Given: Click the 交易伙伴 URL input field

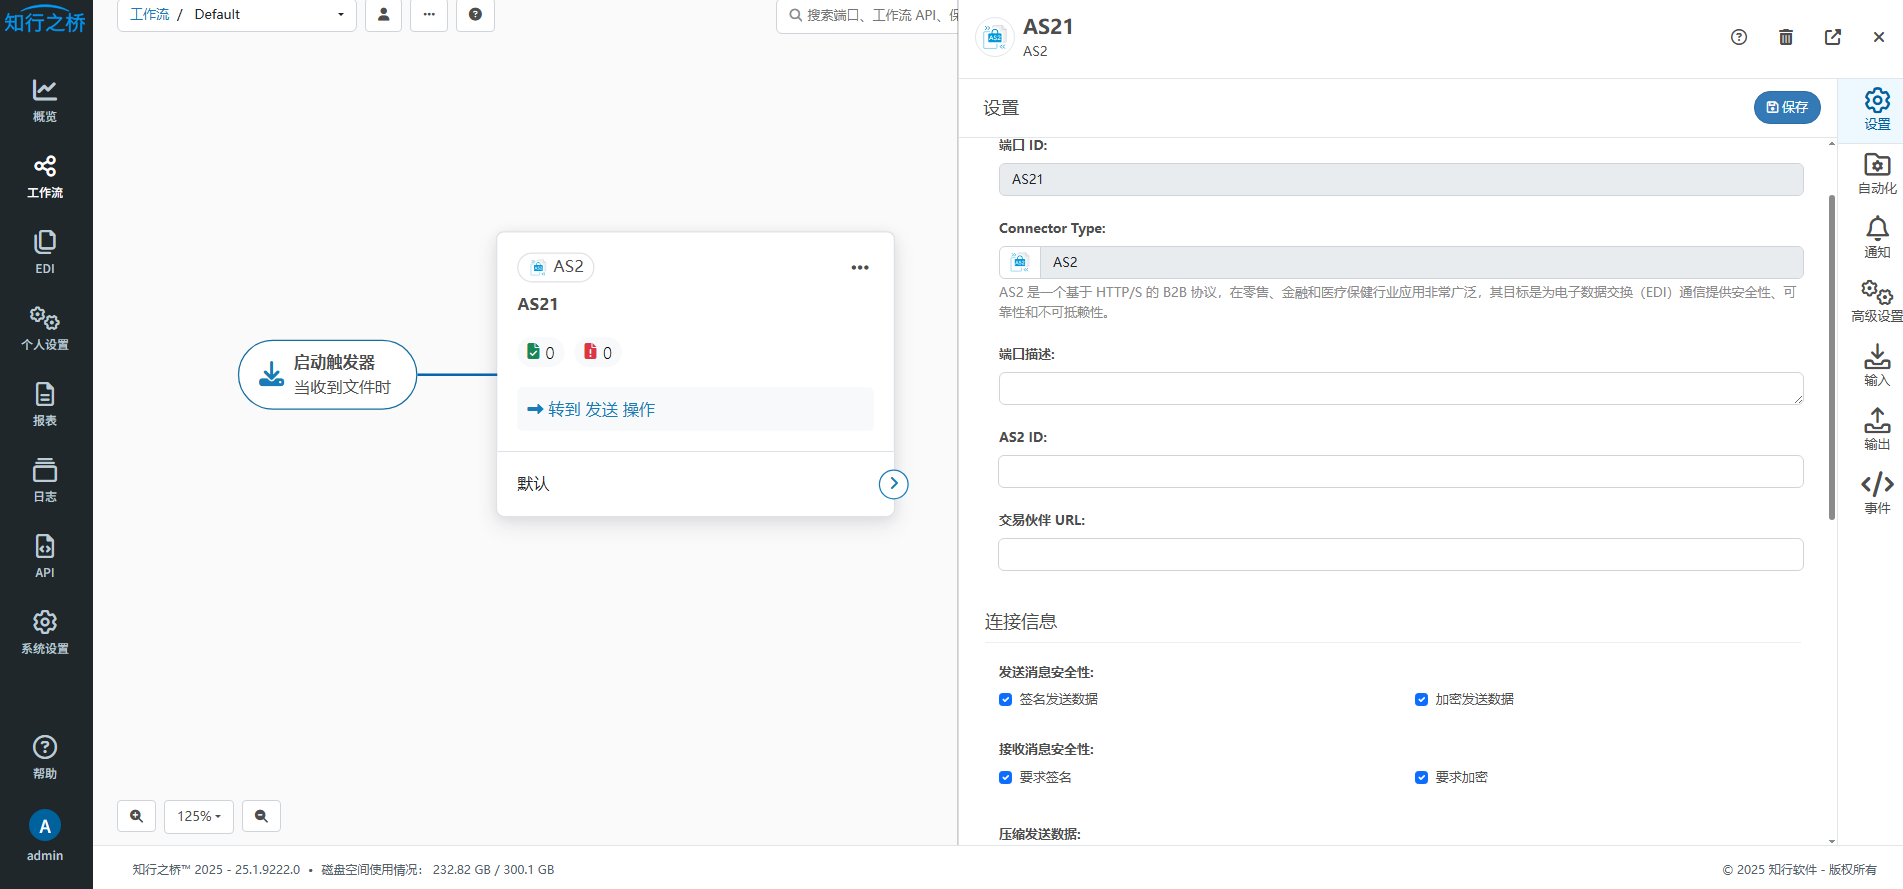Looking at the screenshot, I should click(1400, 555).
